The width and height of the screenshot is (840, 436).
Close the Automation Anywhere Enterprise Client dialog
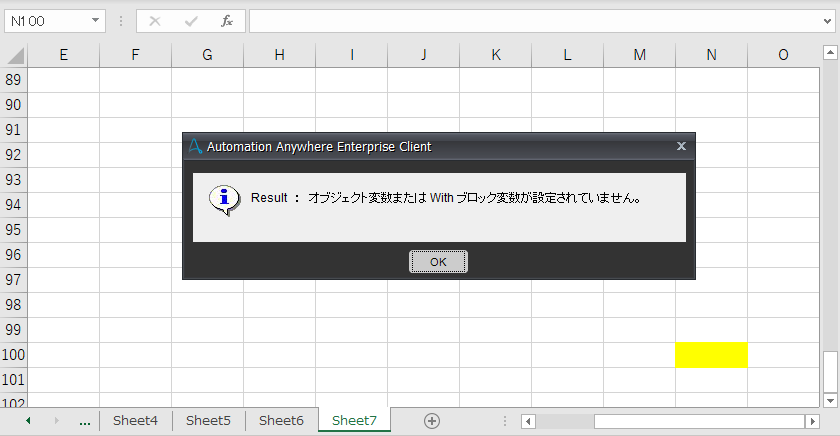point(681,146)
